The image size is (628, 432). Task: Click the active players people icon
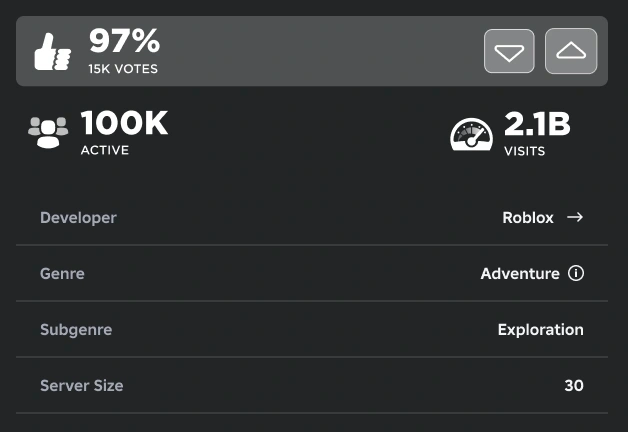(48, 132)
